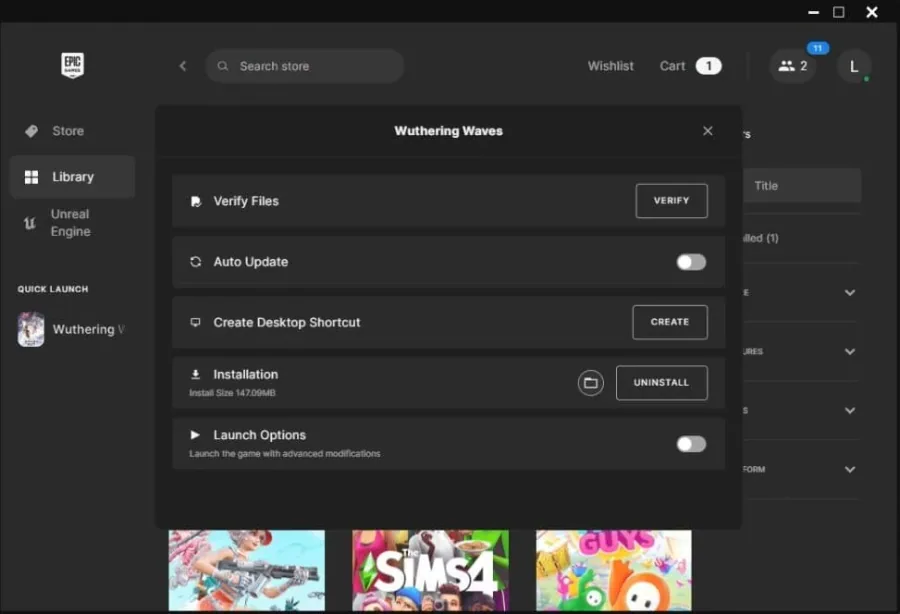Expand the Platform filter chevron
The width and height of the screenshot is (900, 614).
pos(849,469)
